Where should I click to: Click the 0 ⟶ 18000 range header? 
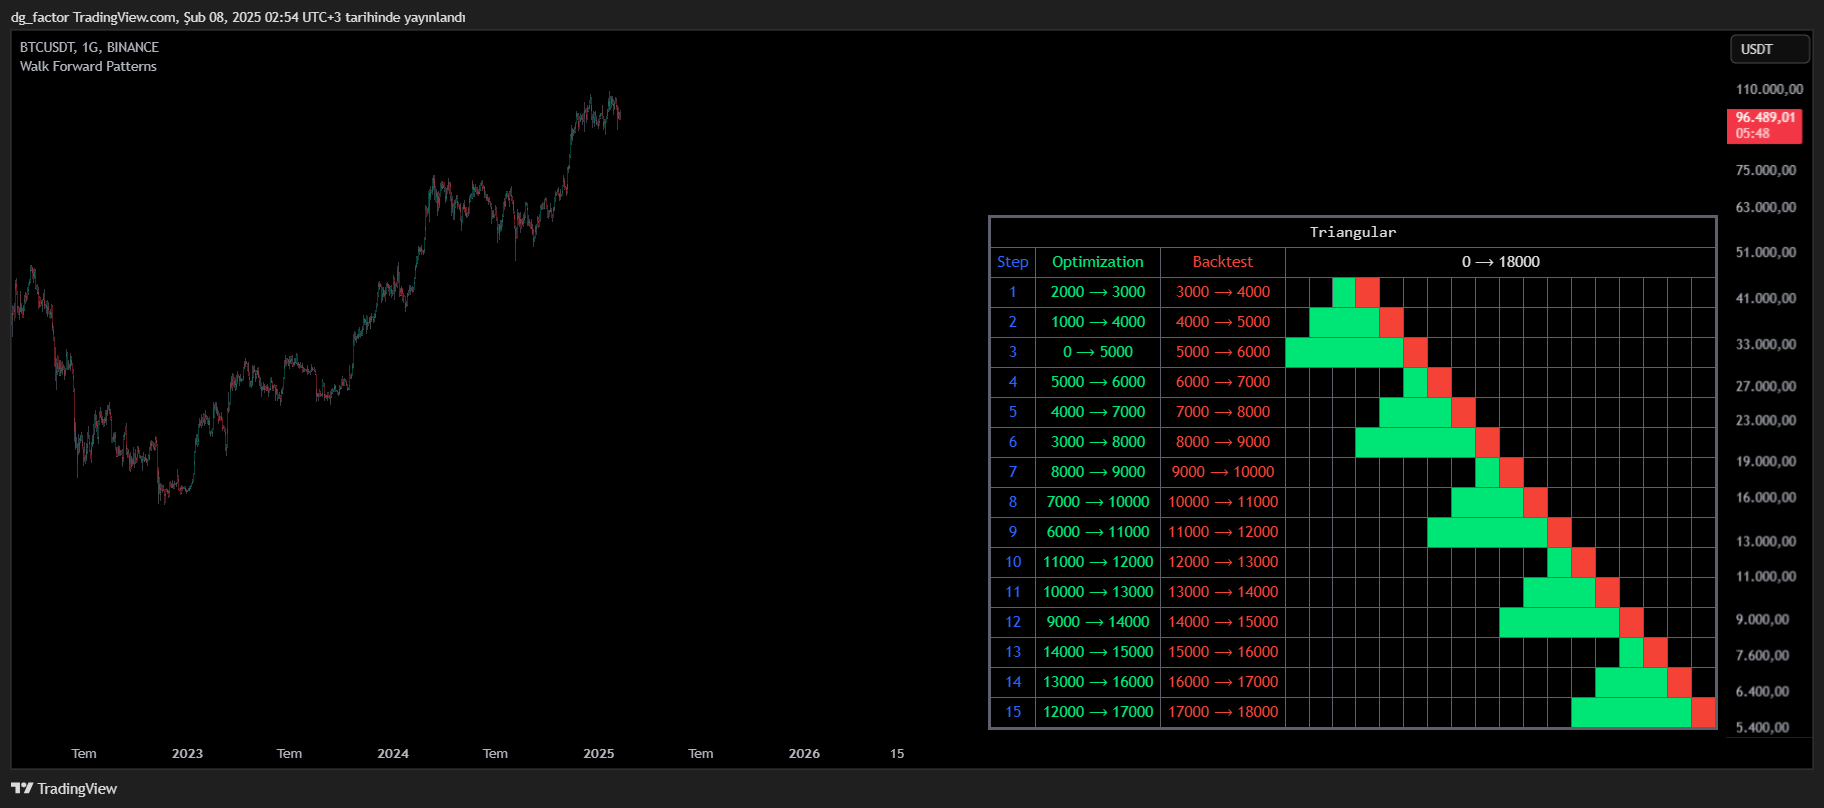(x=1500, y=262)
